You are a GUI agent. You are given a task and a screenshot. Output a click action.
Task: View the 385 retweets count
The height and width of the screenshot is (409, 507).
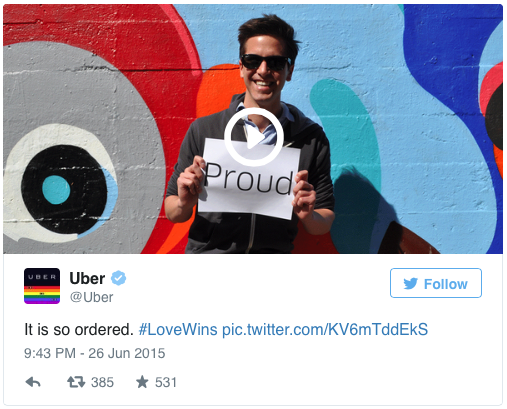(x=102, y=382)
